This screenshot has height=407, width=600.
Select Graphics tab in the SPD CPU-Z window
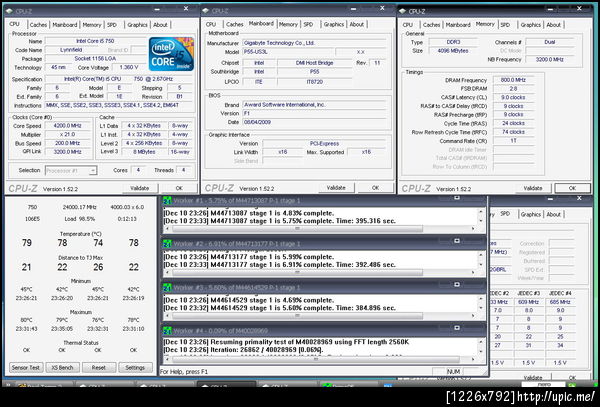(x=530, y=215)
